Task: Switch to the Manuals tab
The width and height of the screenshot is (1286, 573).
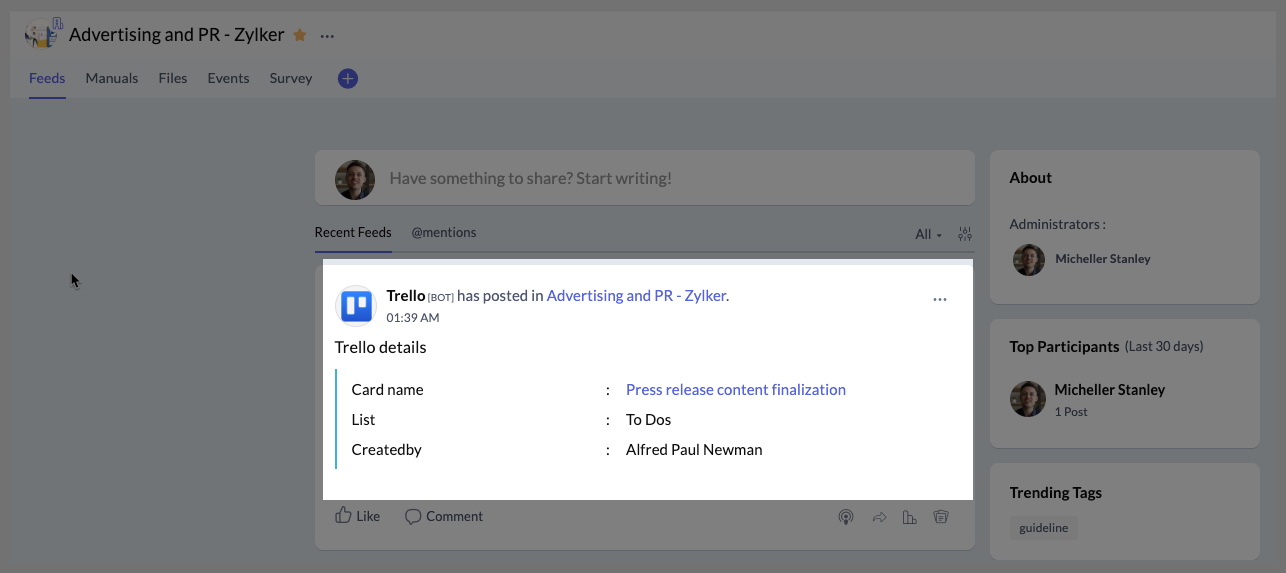Action: click(112, 78)
